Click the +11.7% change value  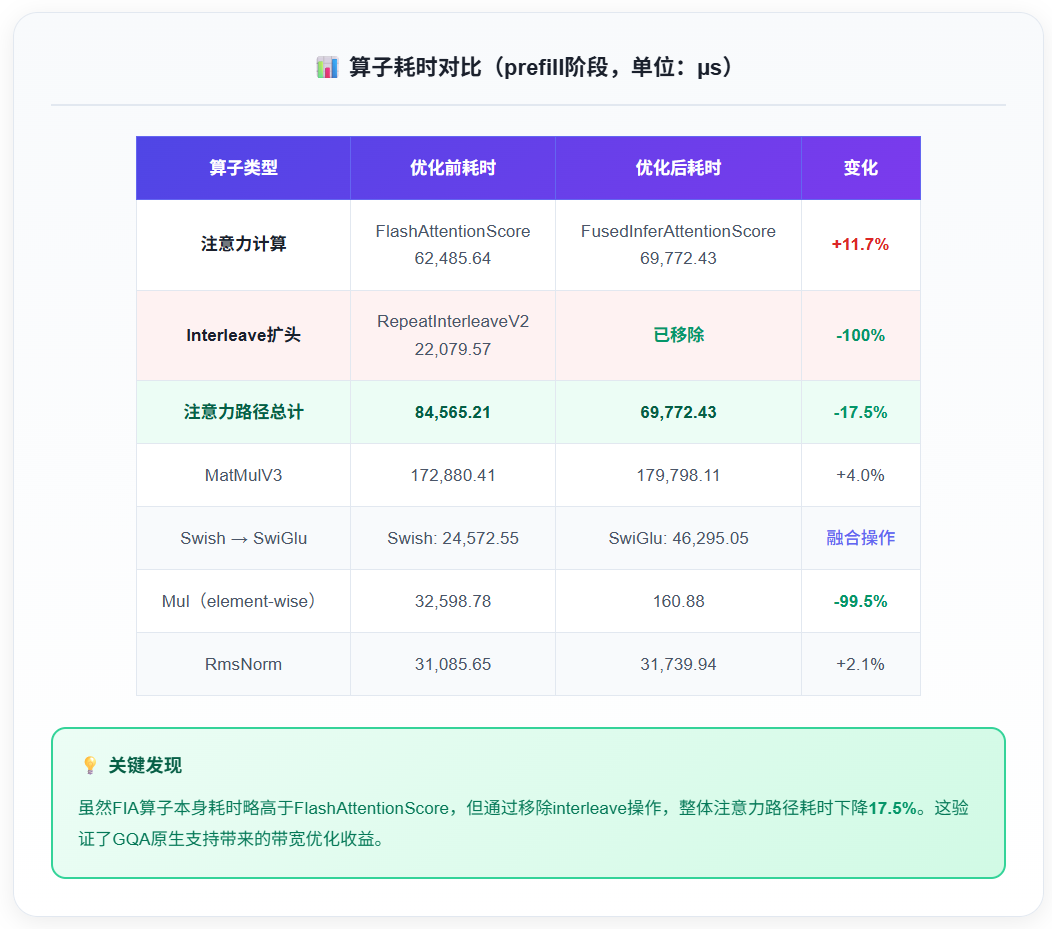(861, 244)
